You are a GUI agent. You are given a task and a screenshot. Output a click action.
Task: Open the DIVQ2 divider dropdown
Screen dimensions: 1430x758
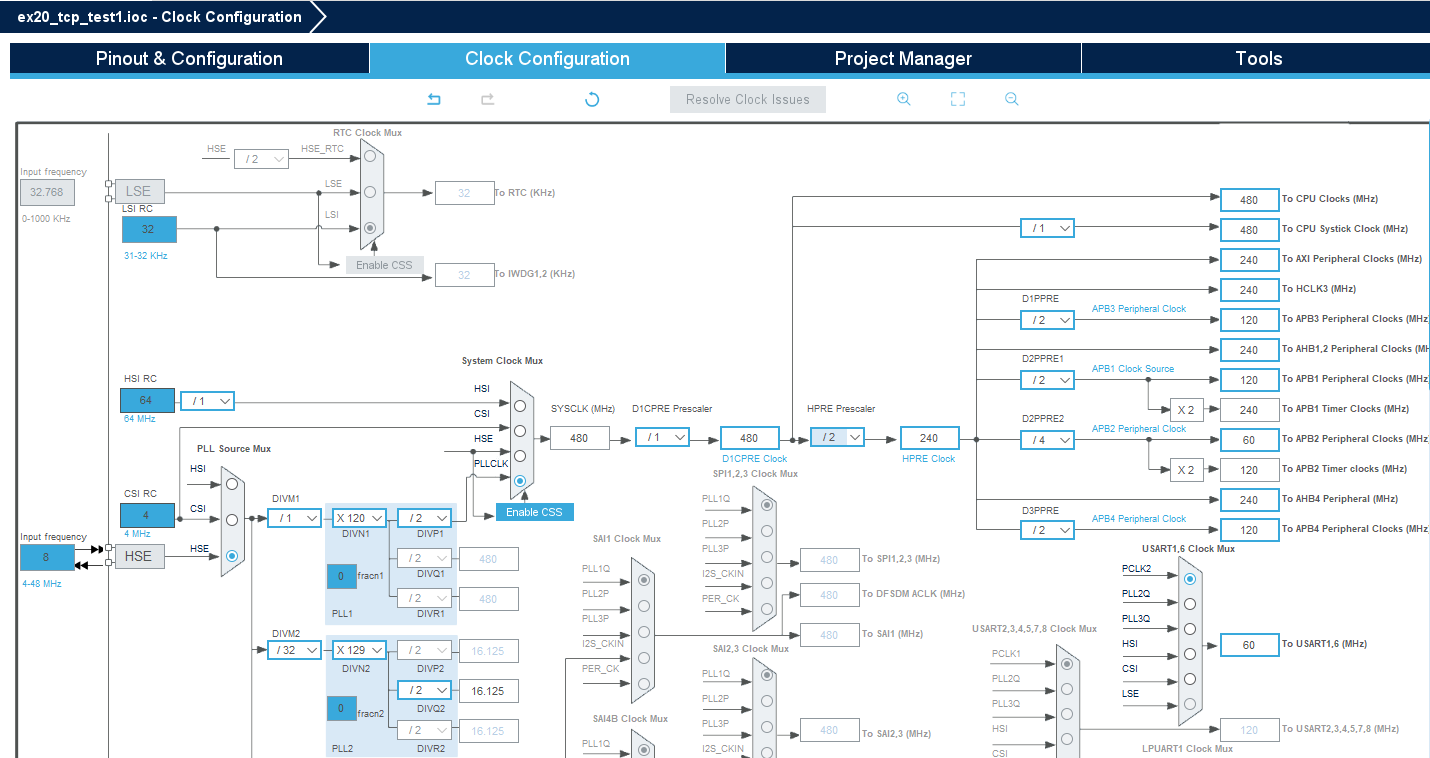coord(425,690)
